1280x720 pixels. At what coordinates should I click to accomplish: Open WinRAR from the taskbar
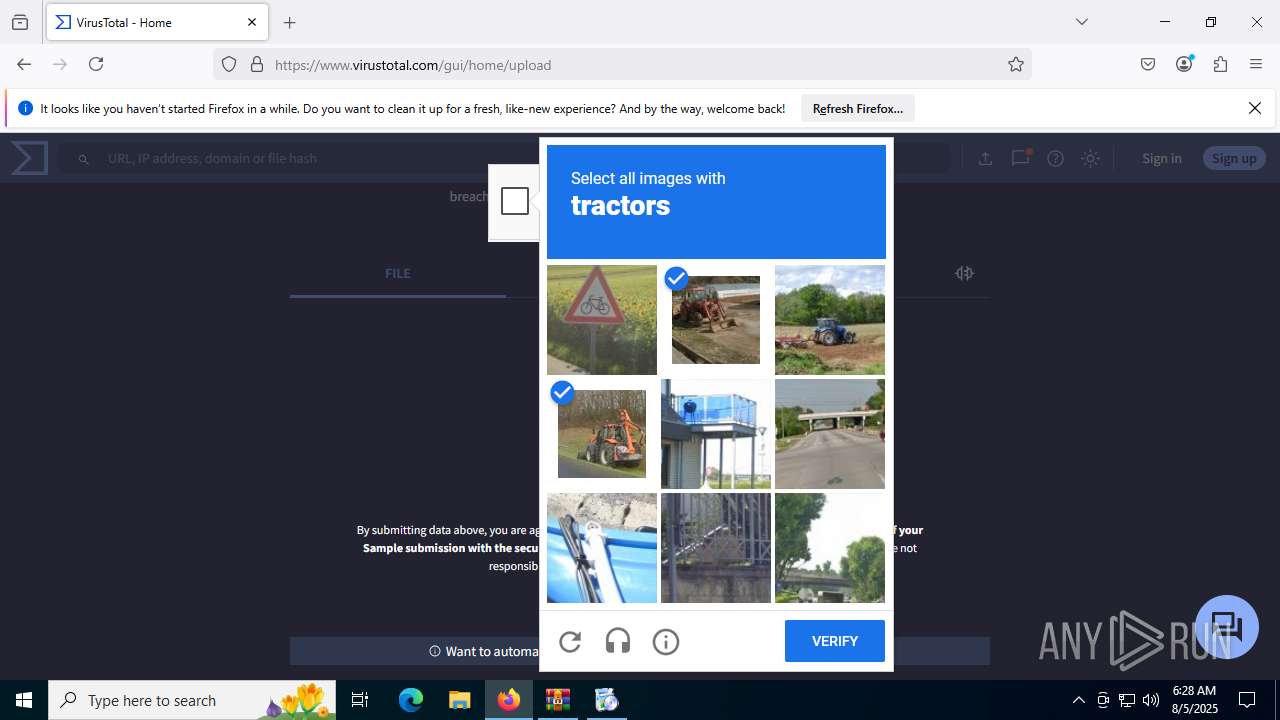coord(557,700)
